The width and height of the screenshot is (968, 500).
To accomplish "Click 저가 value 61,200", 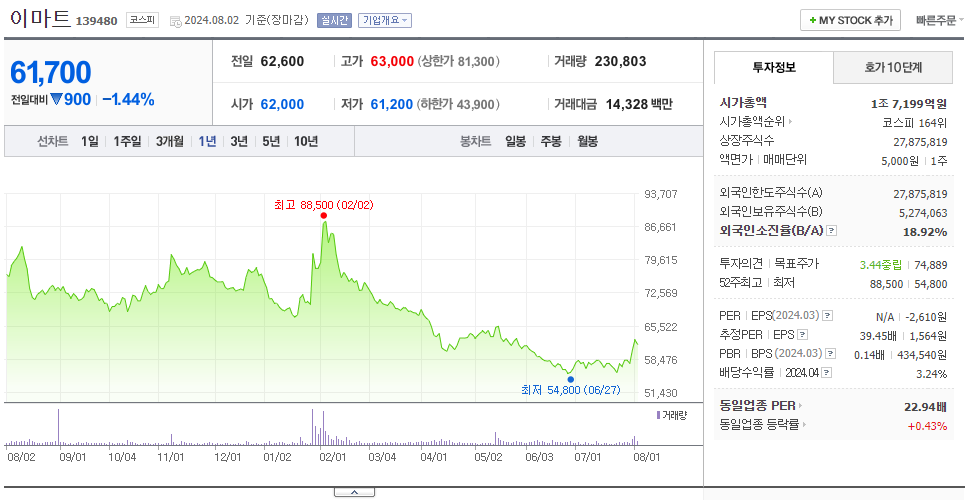I will [391, 104].
